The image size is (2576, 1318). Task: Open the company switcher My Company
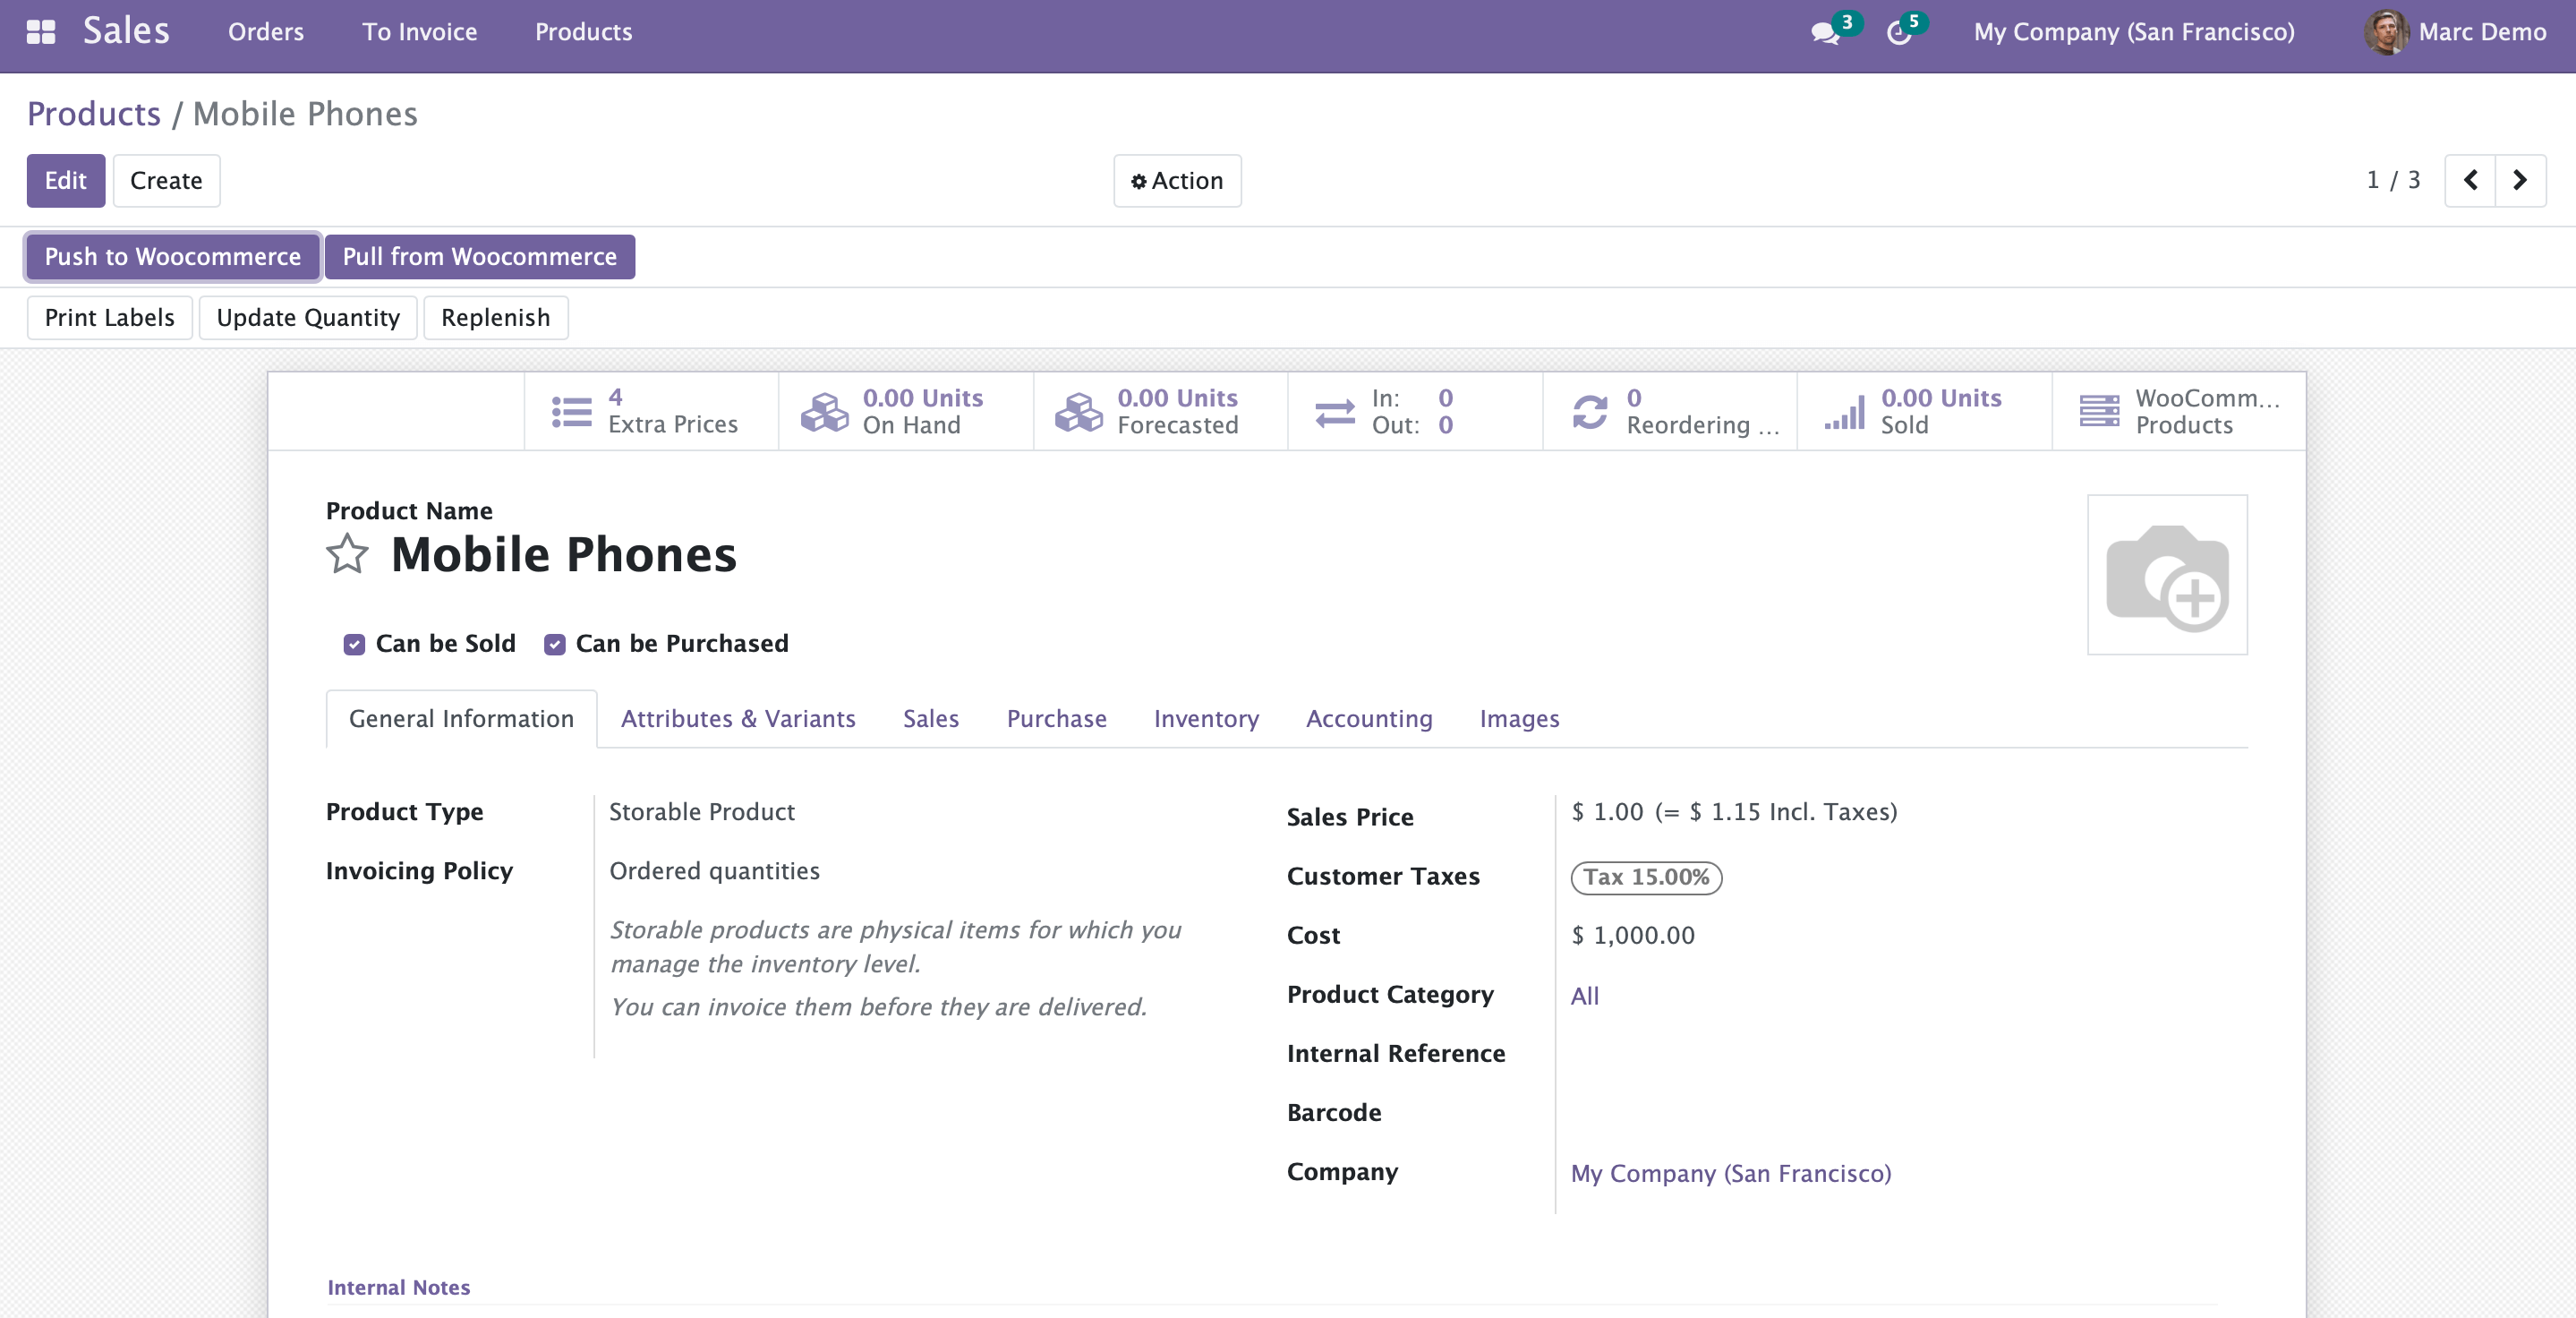click(2133, 32)
